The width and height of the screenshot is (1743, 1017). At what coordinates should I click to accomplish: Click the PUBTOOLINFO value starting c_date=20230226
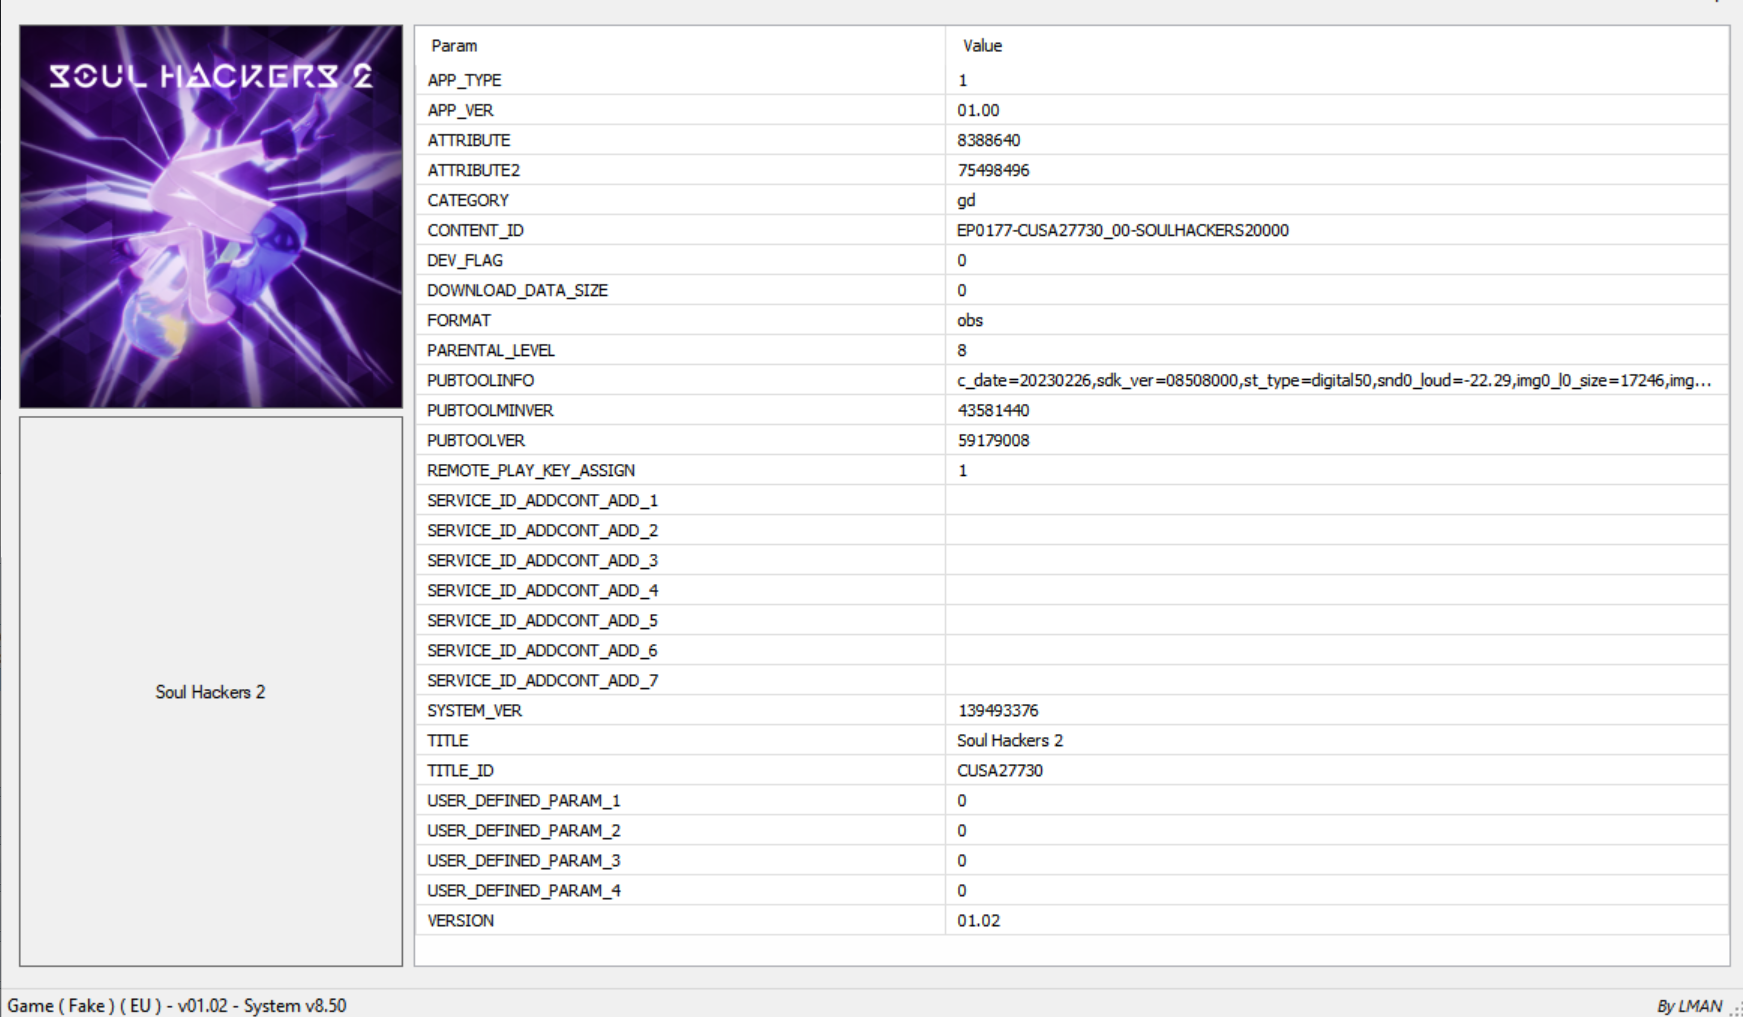tap(1334, 380)
